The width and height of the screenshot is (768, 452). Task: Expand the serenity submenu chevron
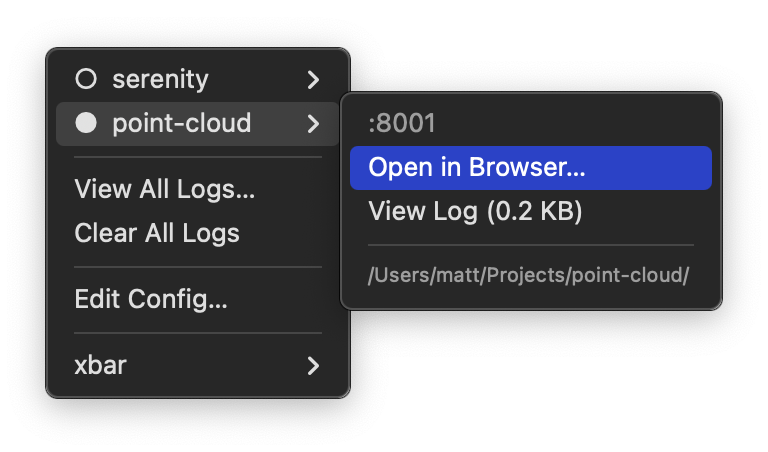click(x=313, y=79)
